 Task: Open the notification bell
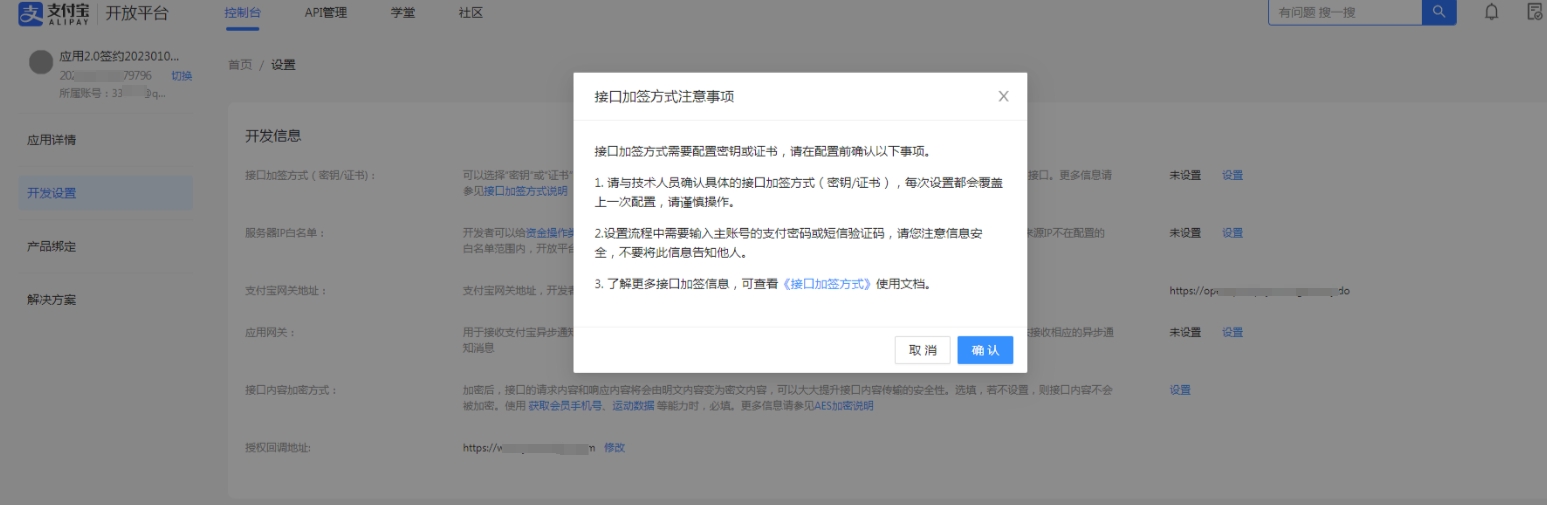(x=1491, y=12)
